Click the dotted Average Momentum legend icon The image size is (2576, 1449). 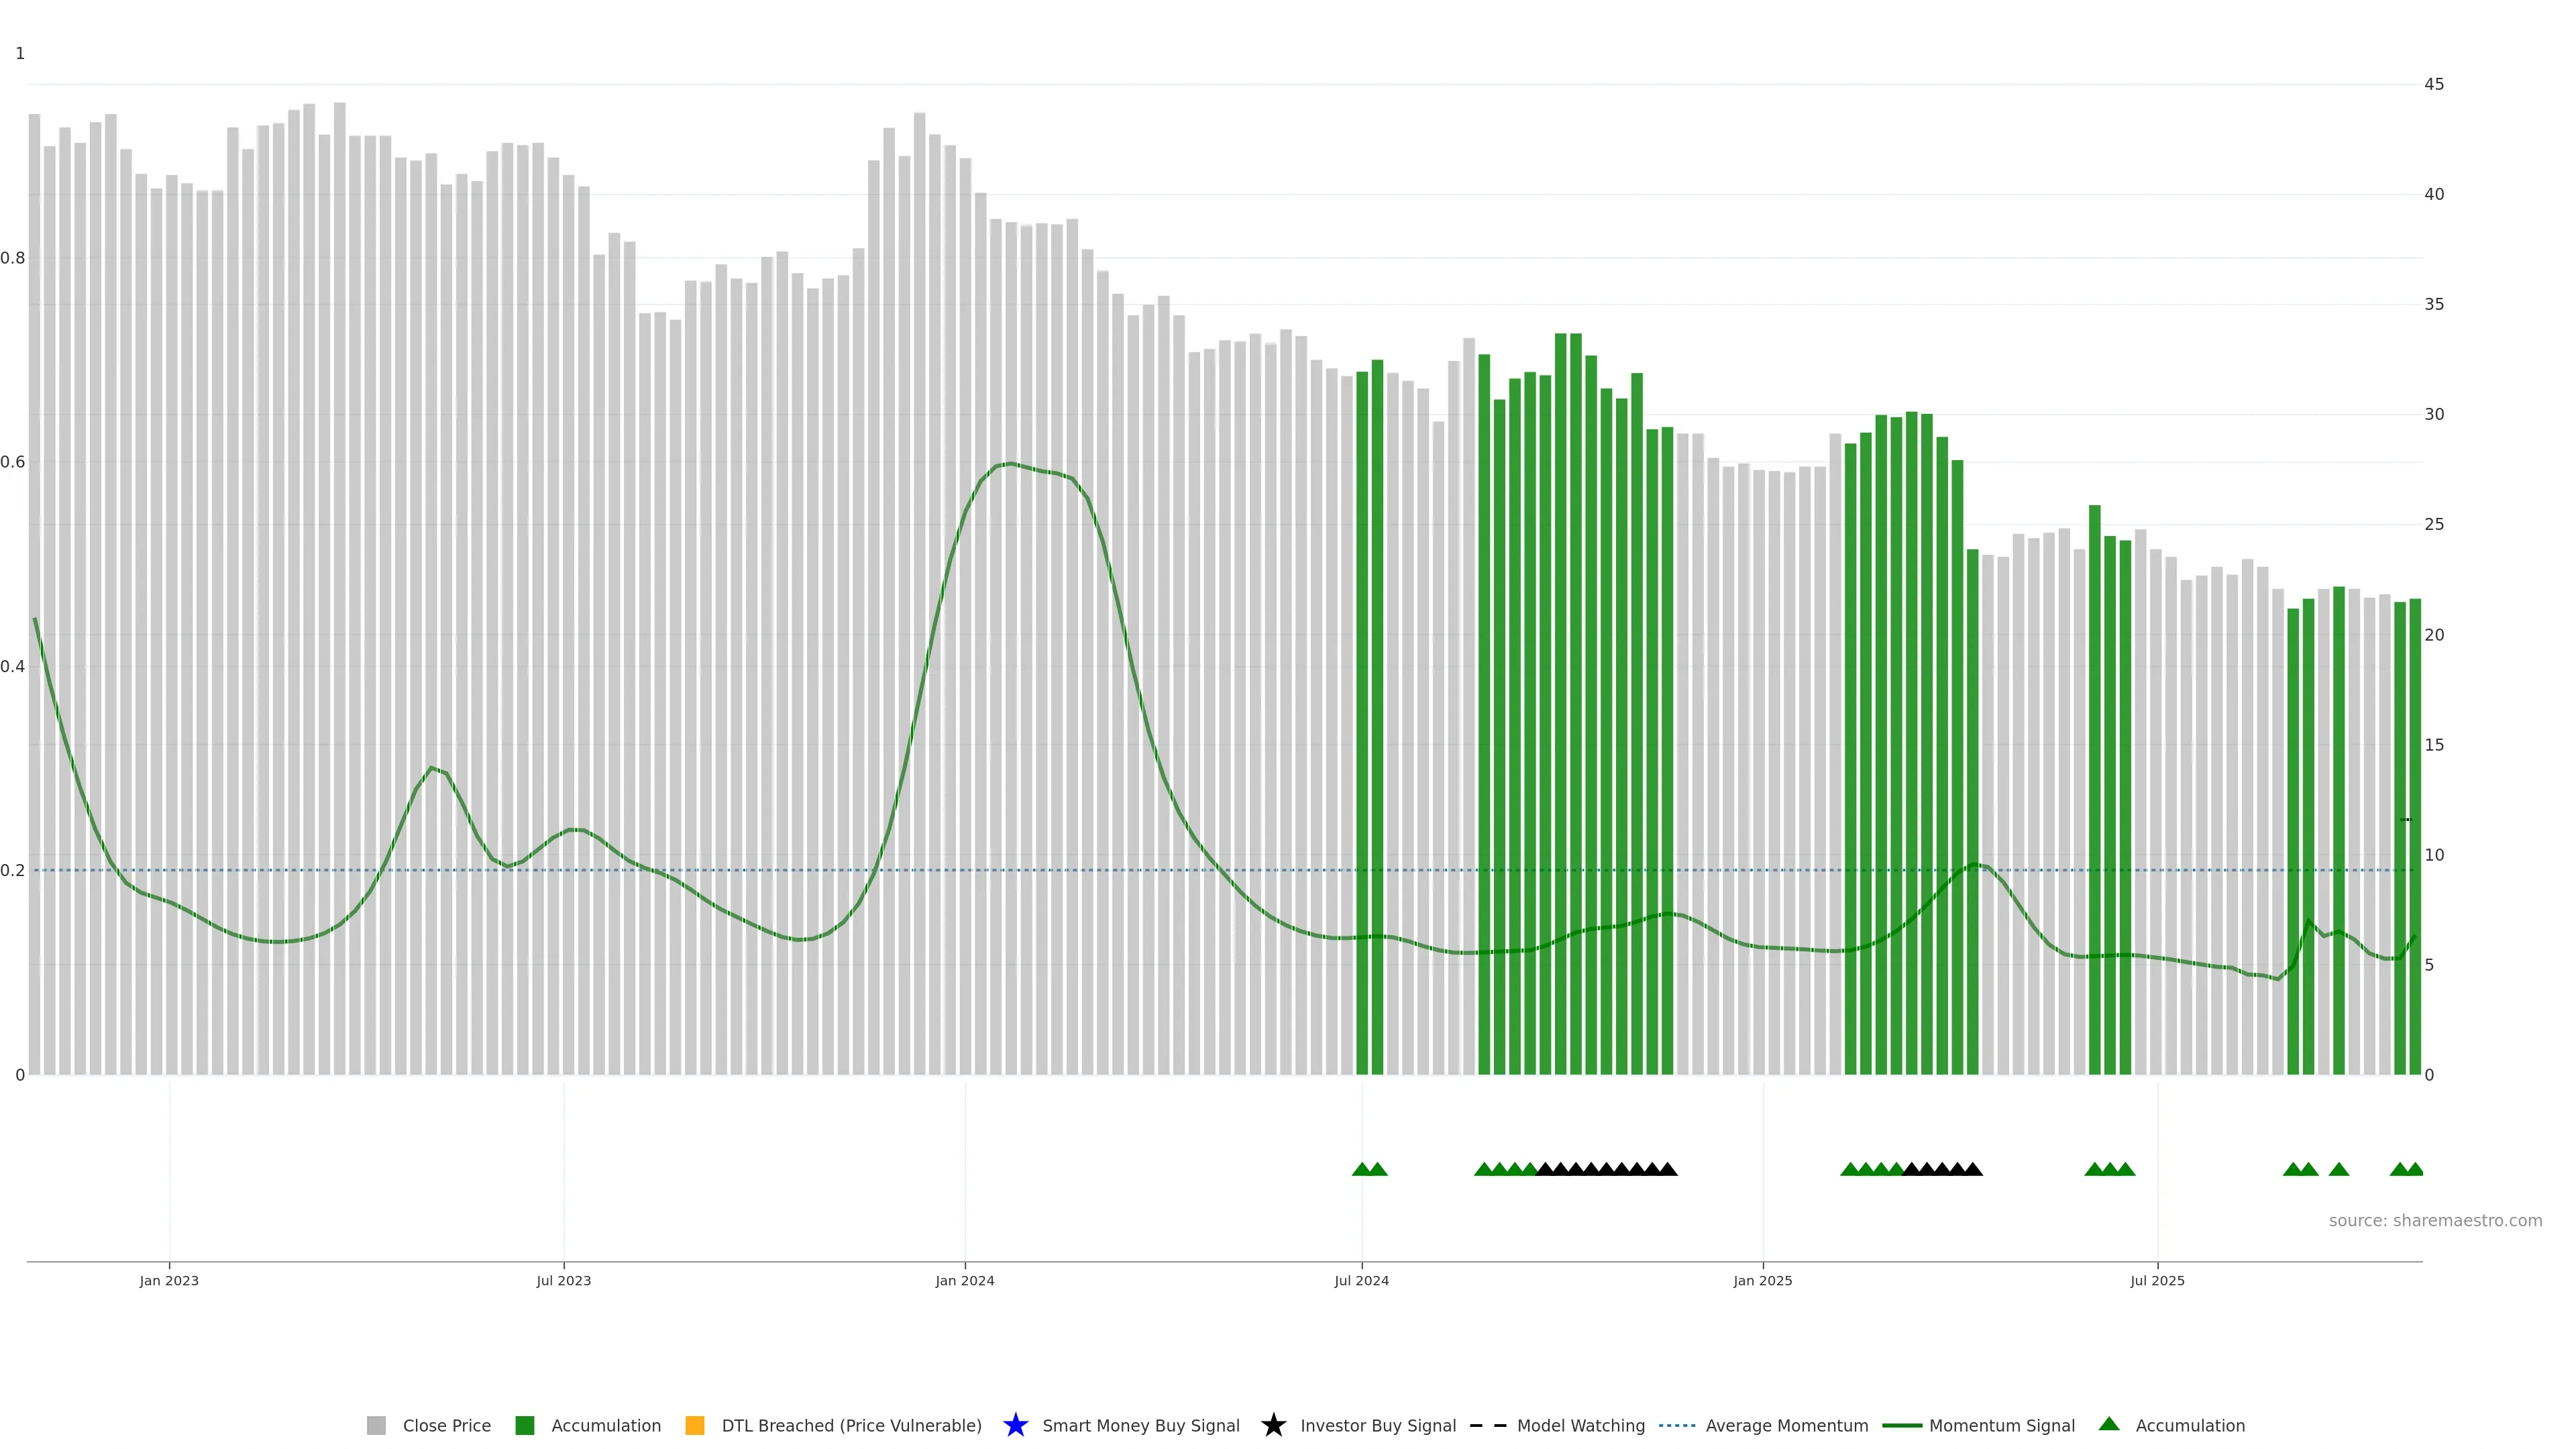1677,1426
